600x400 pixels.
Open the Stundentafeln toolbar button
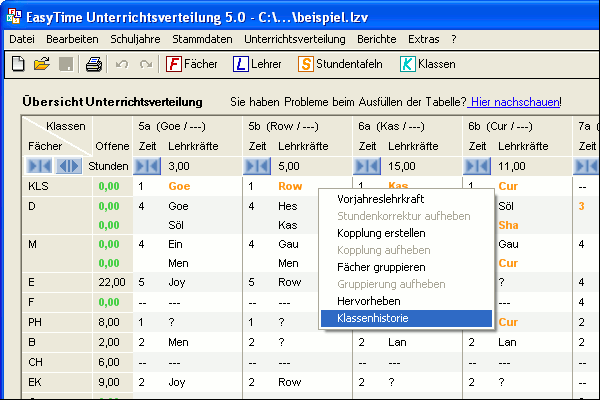click(x=335, y=64)
